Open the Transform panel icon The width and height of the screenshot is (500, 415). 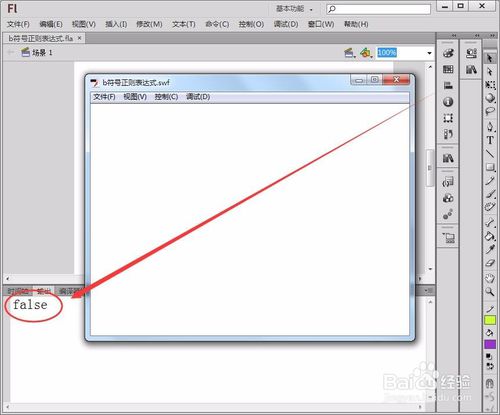tap(448, 118)
